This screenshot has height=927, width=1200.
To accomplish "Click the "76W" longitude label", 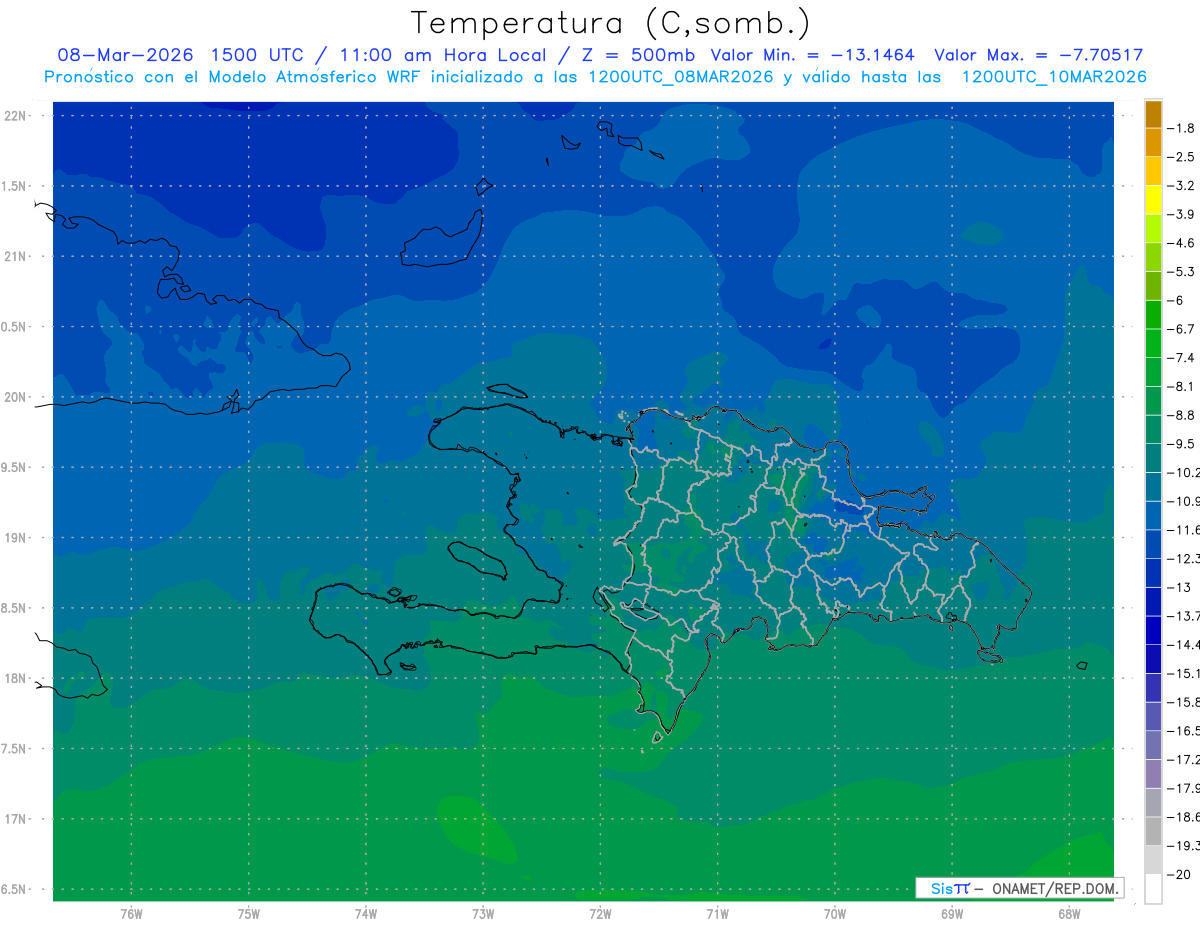I will click(x=131, y=914).
